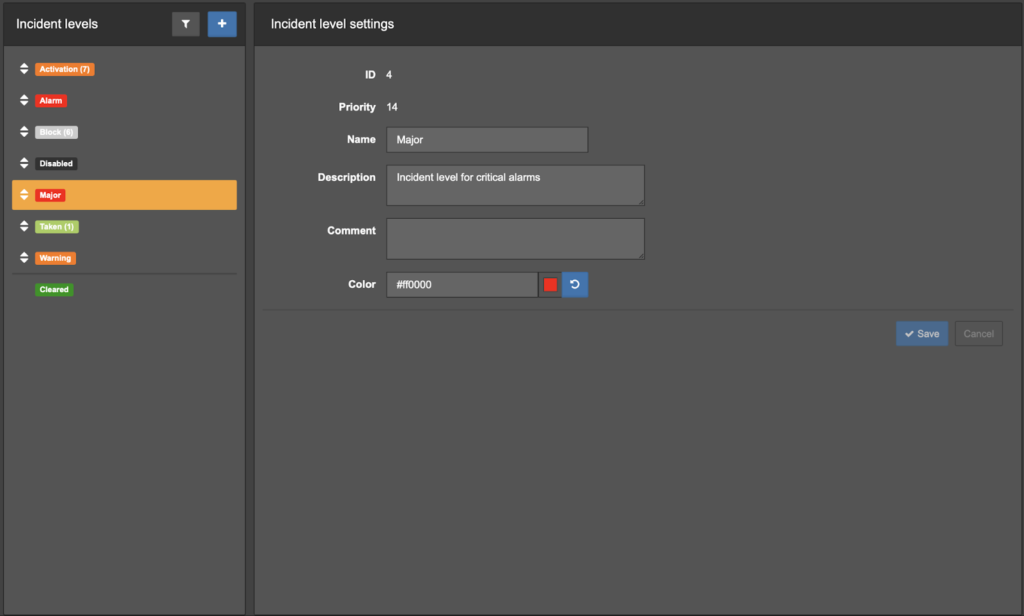Click the reorder arrows next to Alarm
This screenshot has width=1024, height=616.
tap(24, 101)
